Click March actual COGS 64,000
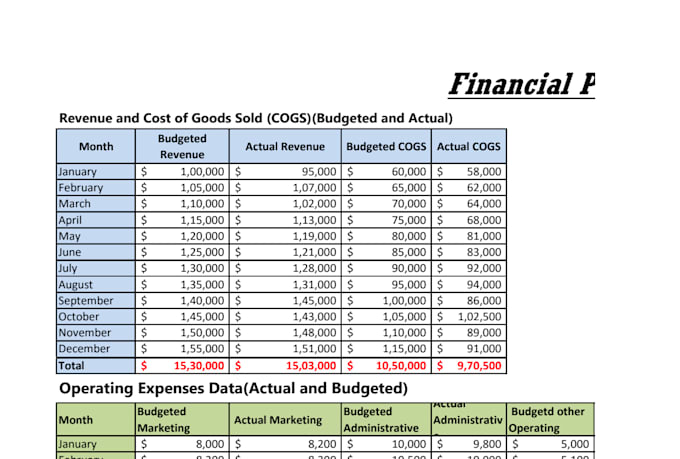 [469, 203]
